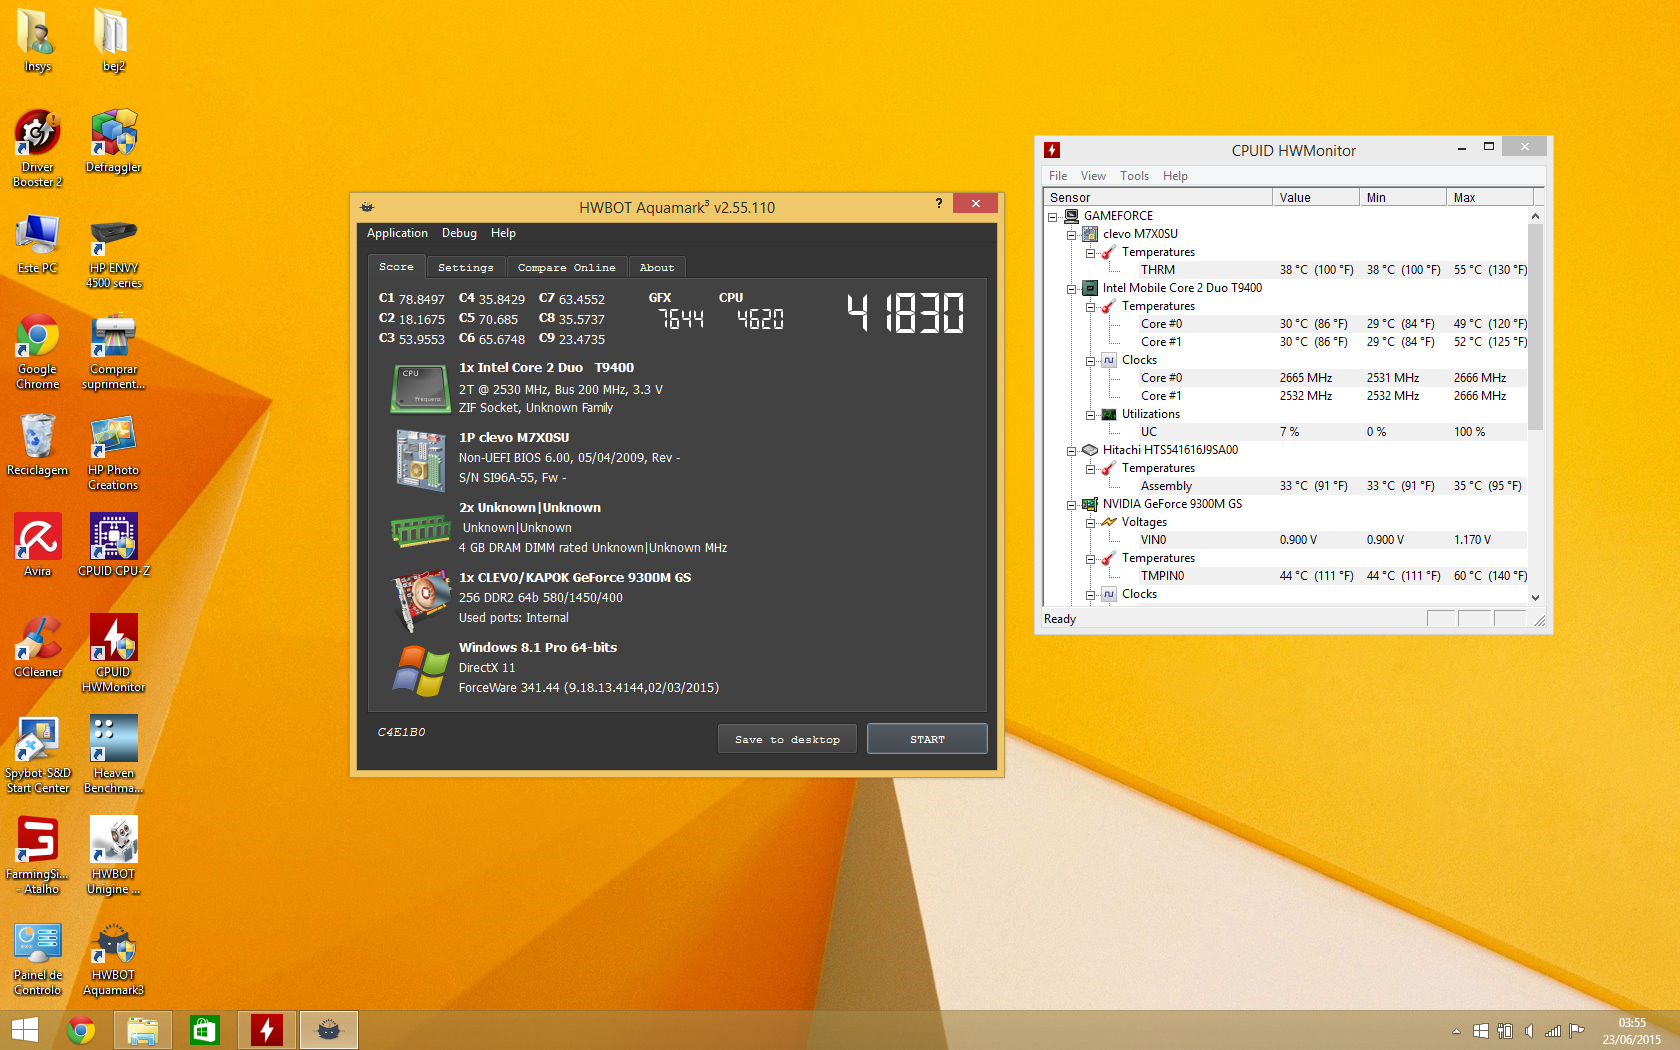The height and width of the screenshot is (1050, 1680).
Task: Click HWMonitor scrollbar down arrow
Action: click(x=1535, y=597)
